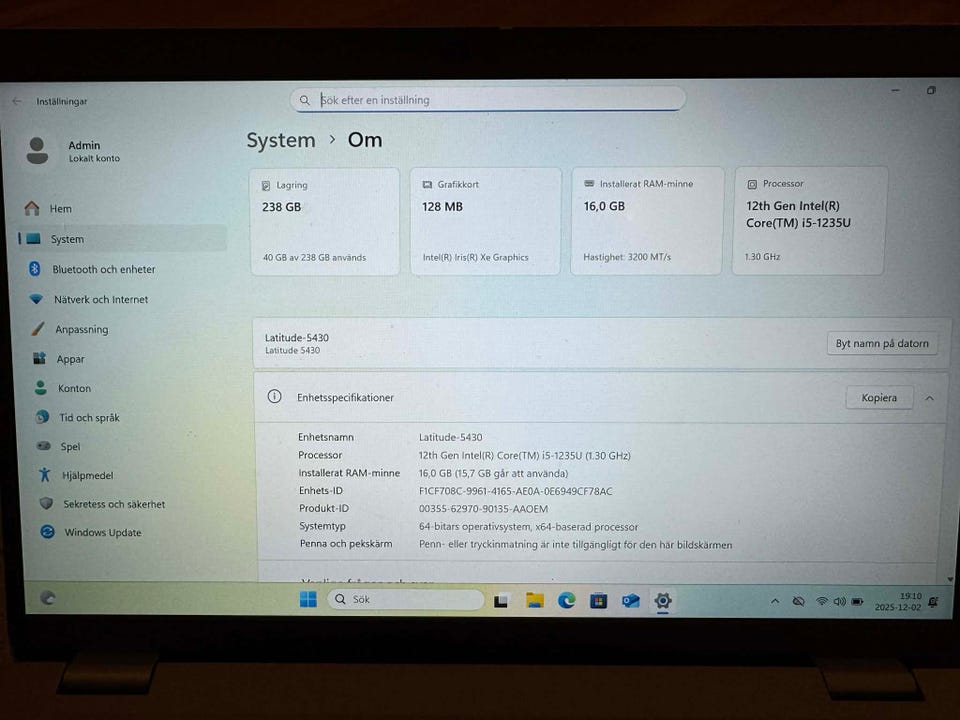
Task: Click the crossed-out cloud tray icon
Action: pos(798,602)
